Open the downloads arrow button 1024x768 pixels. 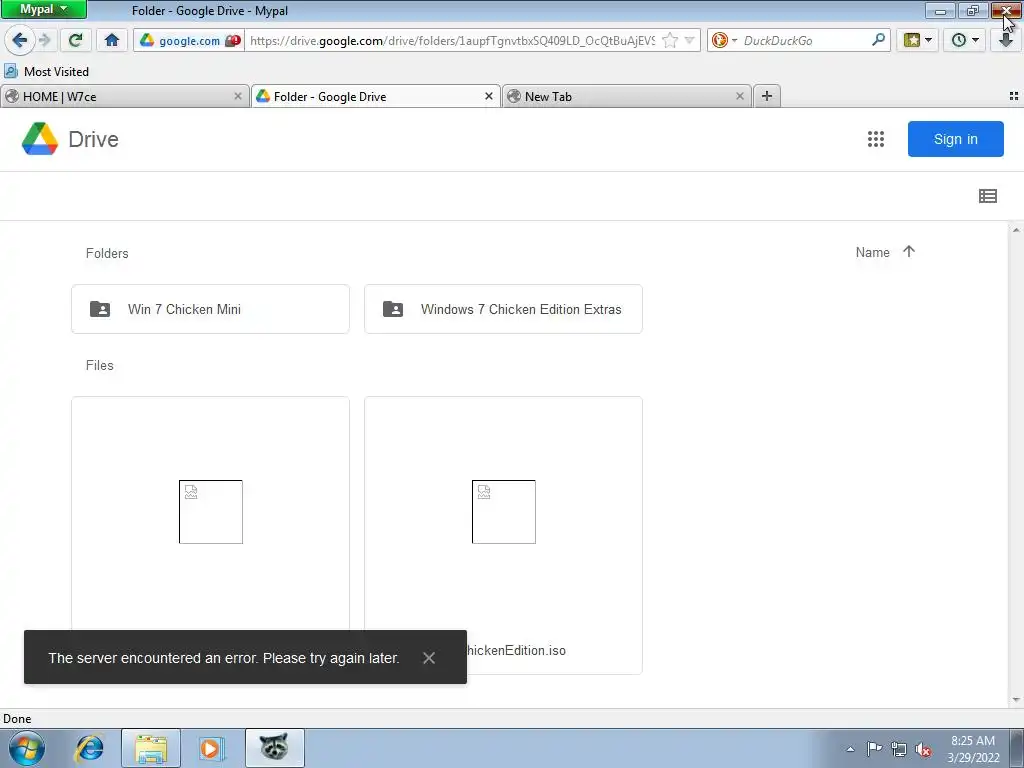[x=1006, y=40]
